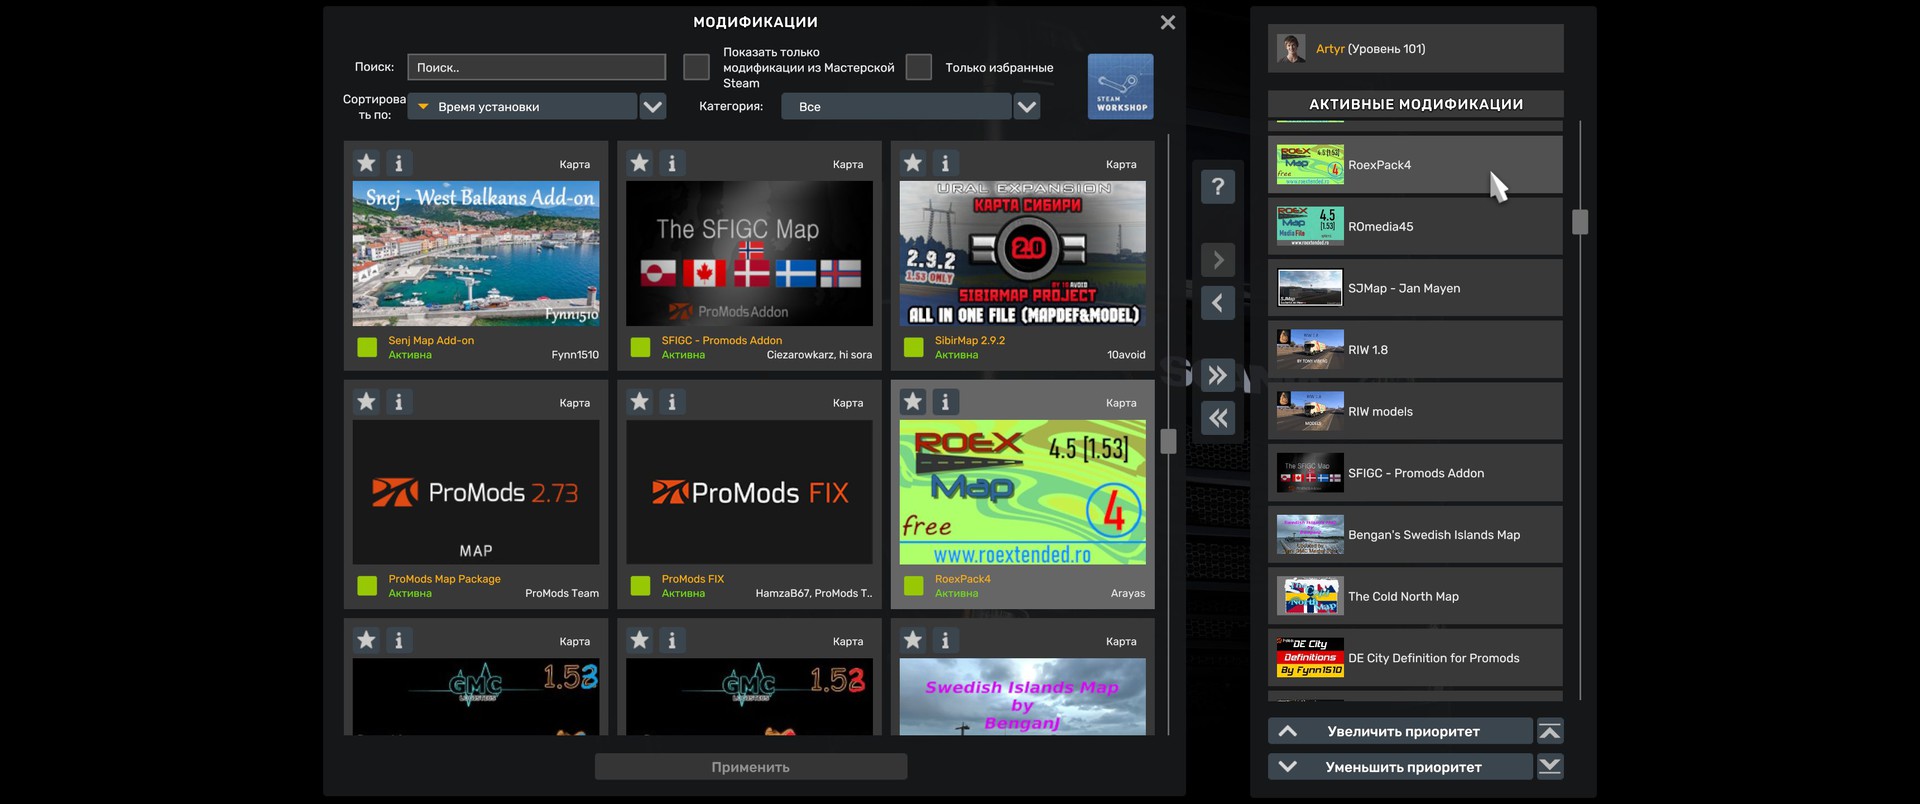The image size is (1920, 804).
Task: Open Senj West Balkans Add-on thumbnail
Action: pos(476,253)
